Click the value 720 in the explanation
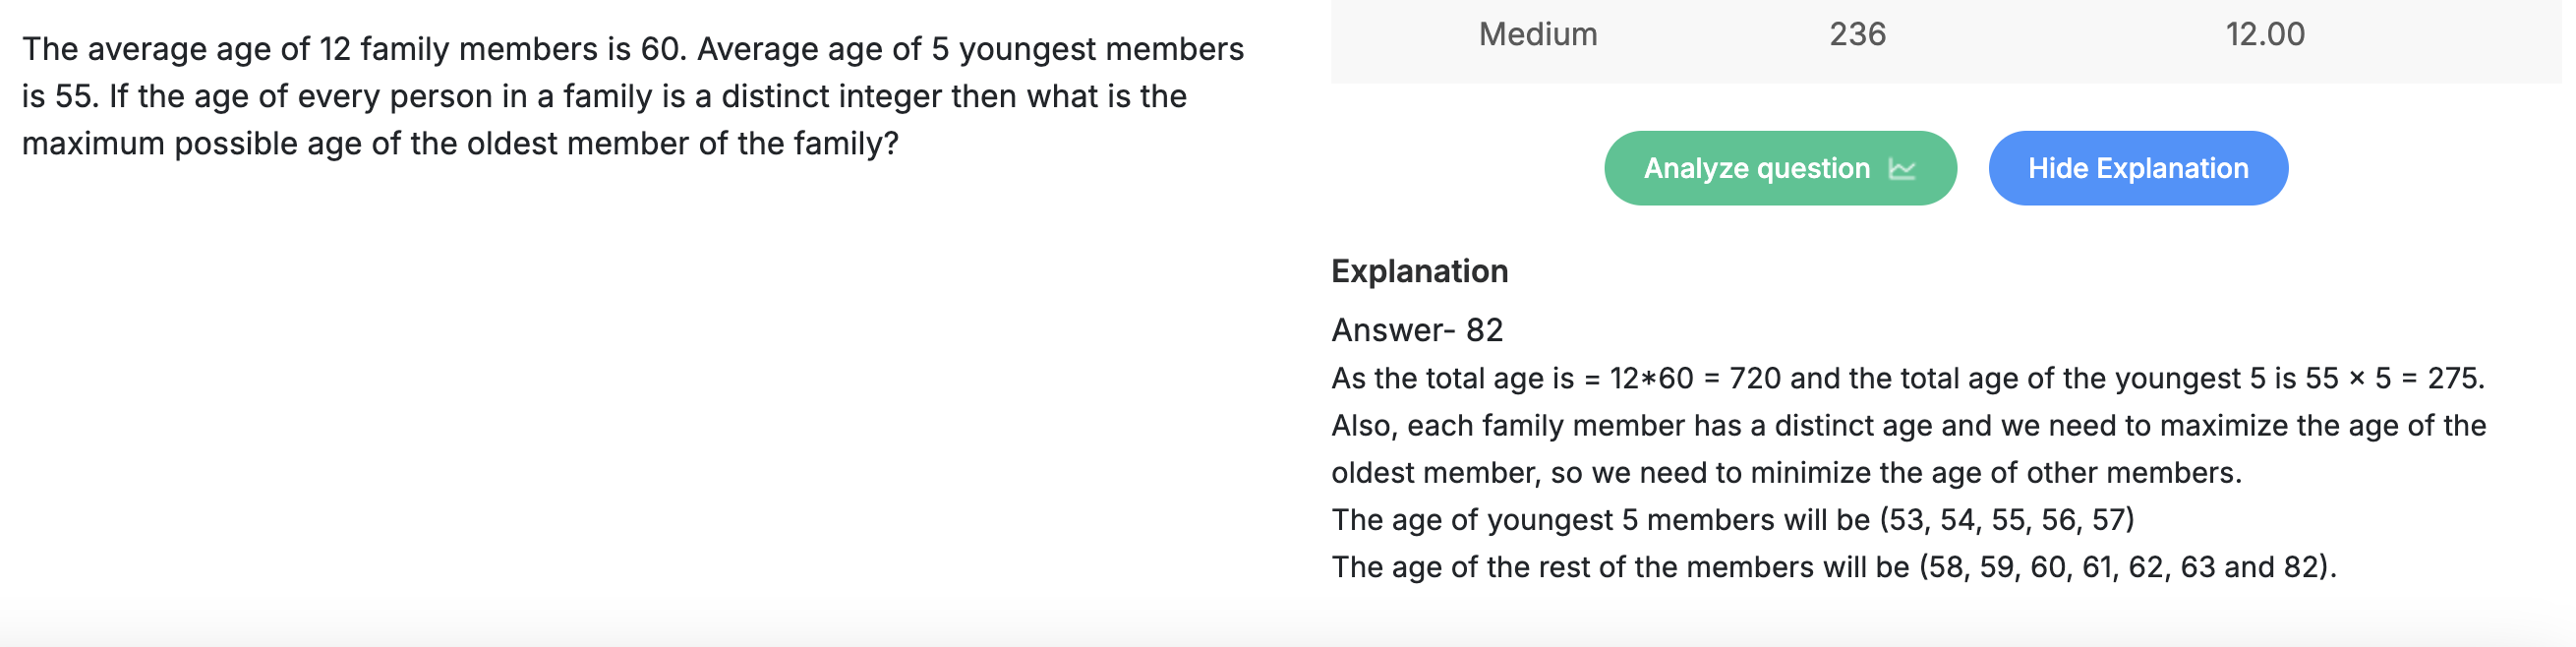 coord(1755,378)
